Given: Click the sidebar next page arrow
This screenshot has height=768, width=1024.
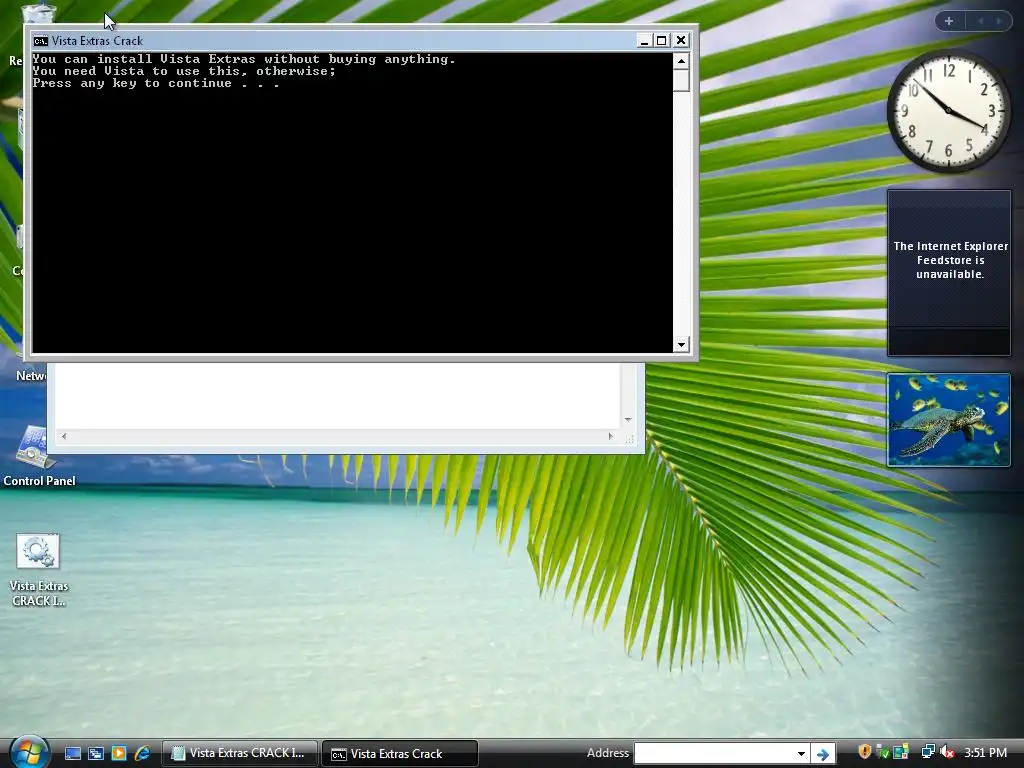Looking at the screenshot, I should (999, 21).
